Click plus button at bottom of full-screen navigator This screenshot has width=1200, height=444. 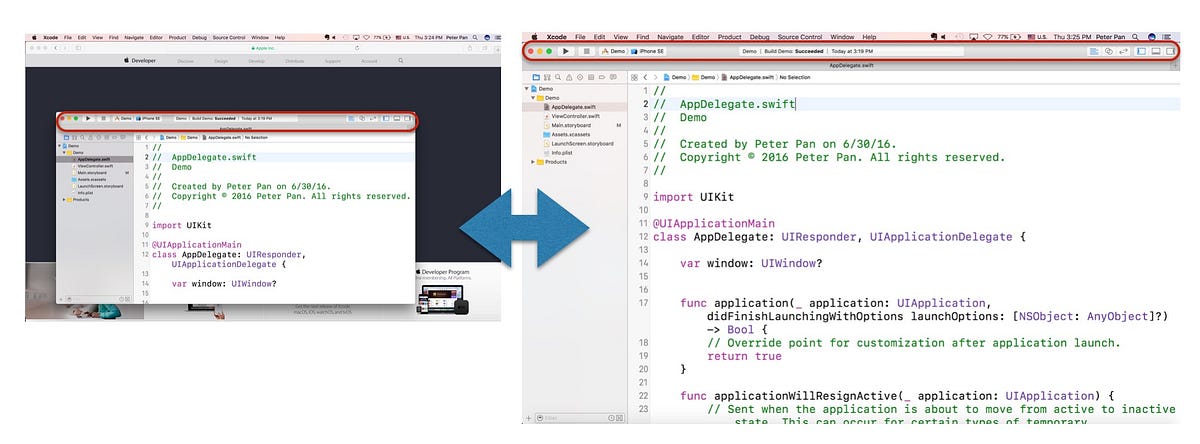tap(528, 418)
